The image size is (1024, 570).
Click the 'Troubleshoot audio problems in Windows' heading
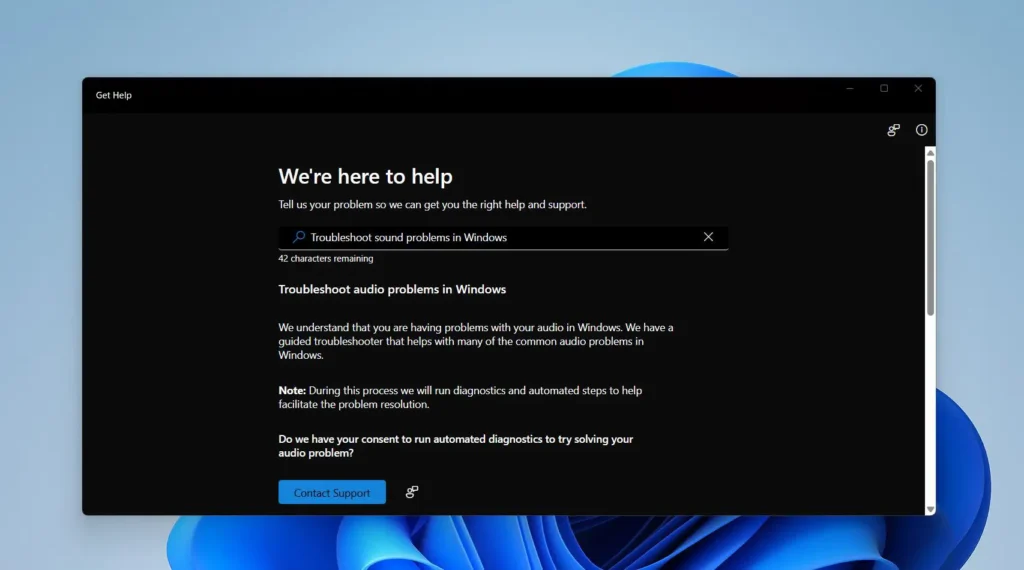point(392,289)
